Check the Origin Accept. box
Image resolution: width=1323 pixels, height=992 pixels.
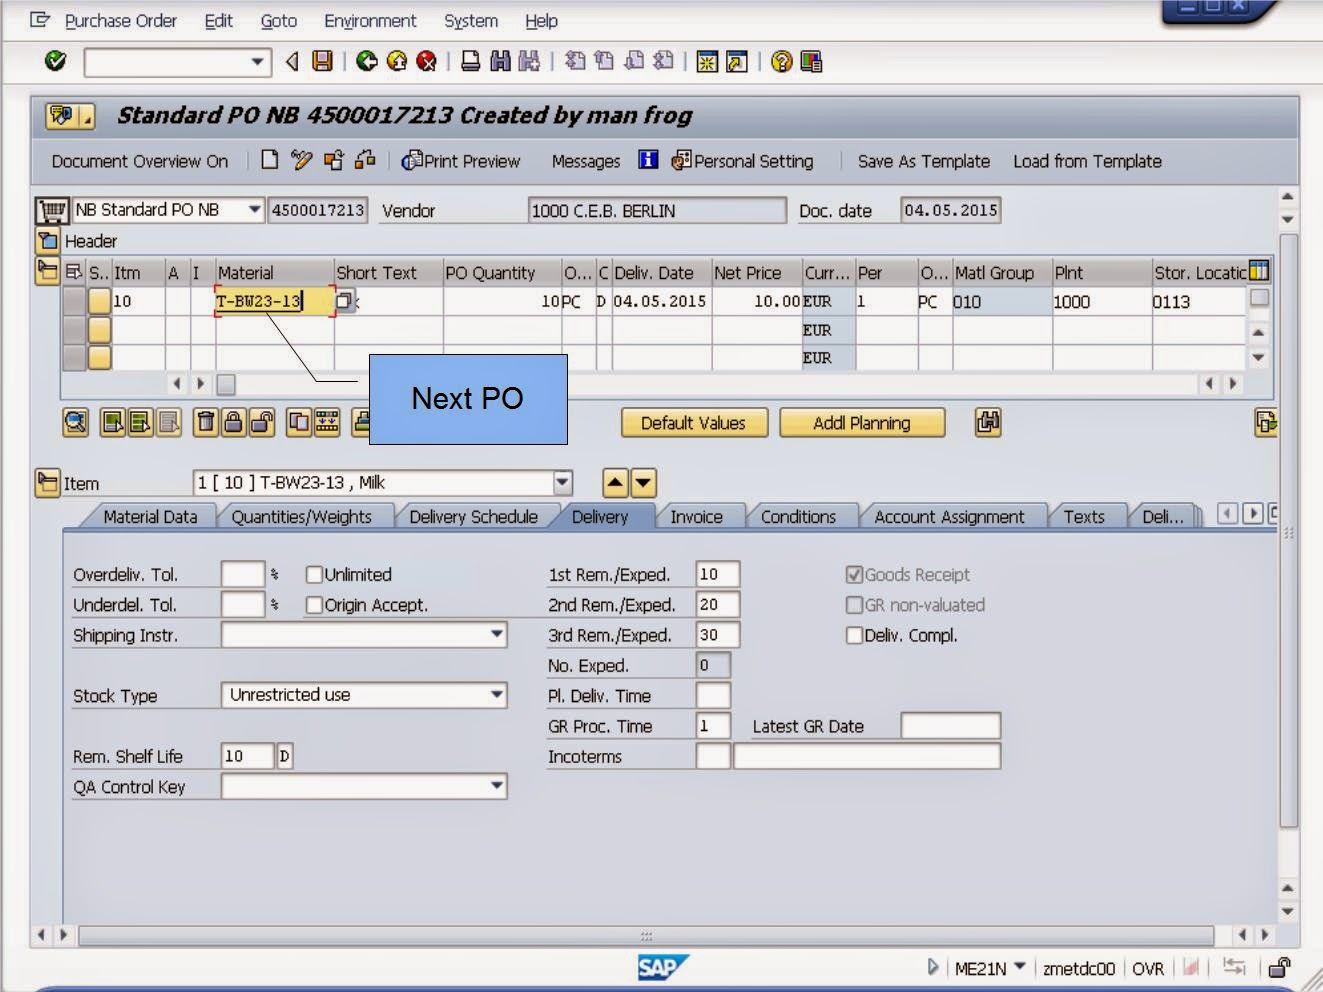click(x=314, y=604)
